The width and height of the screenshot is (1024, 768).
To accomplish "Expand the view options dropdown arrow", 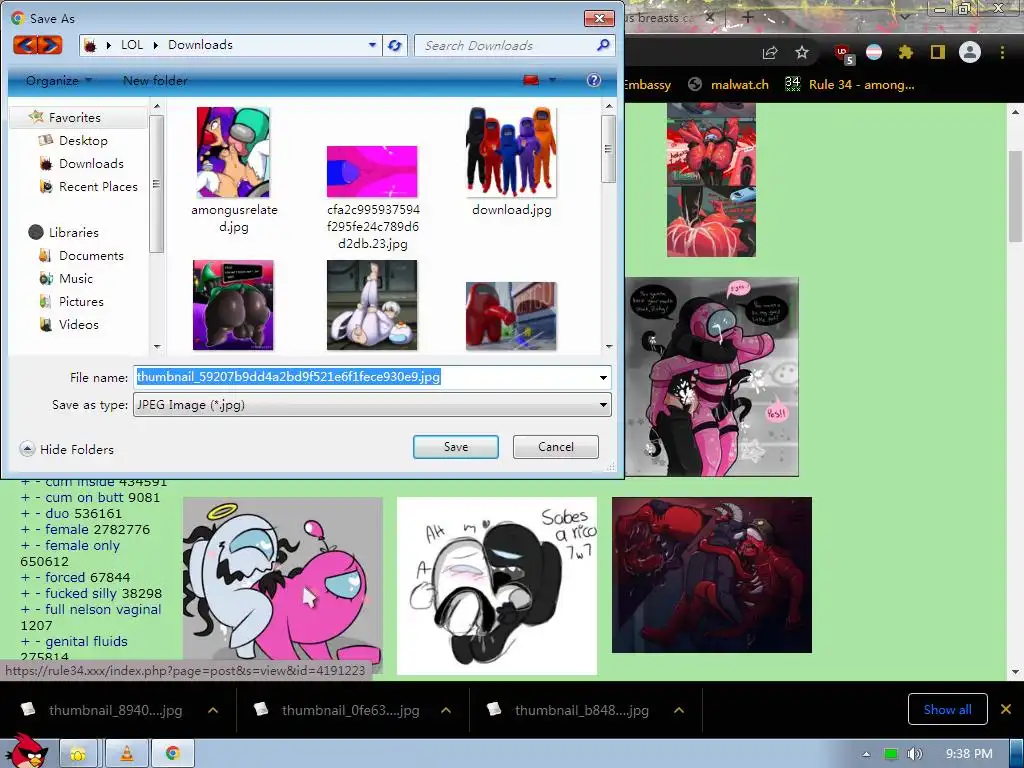I will point(552,80).
